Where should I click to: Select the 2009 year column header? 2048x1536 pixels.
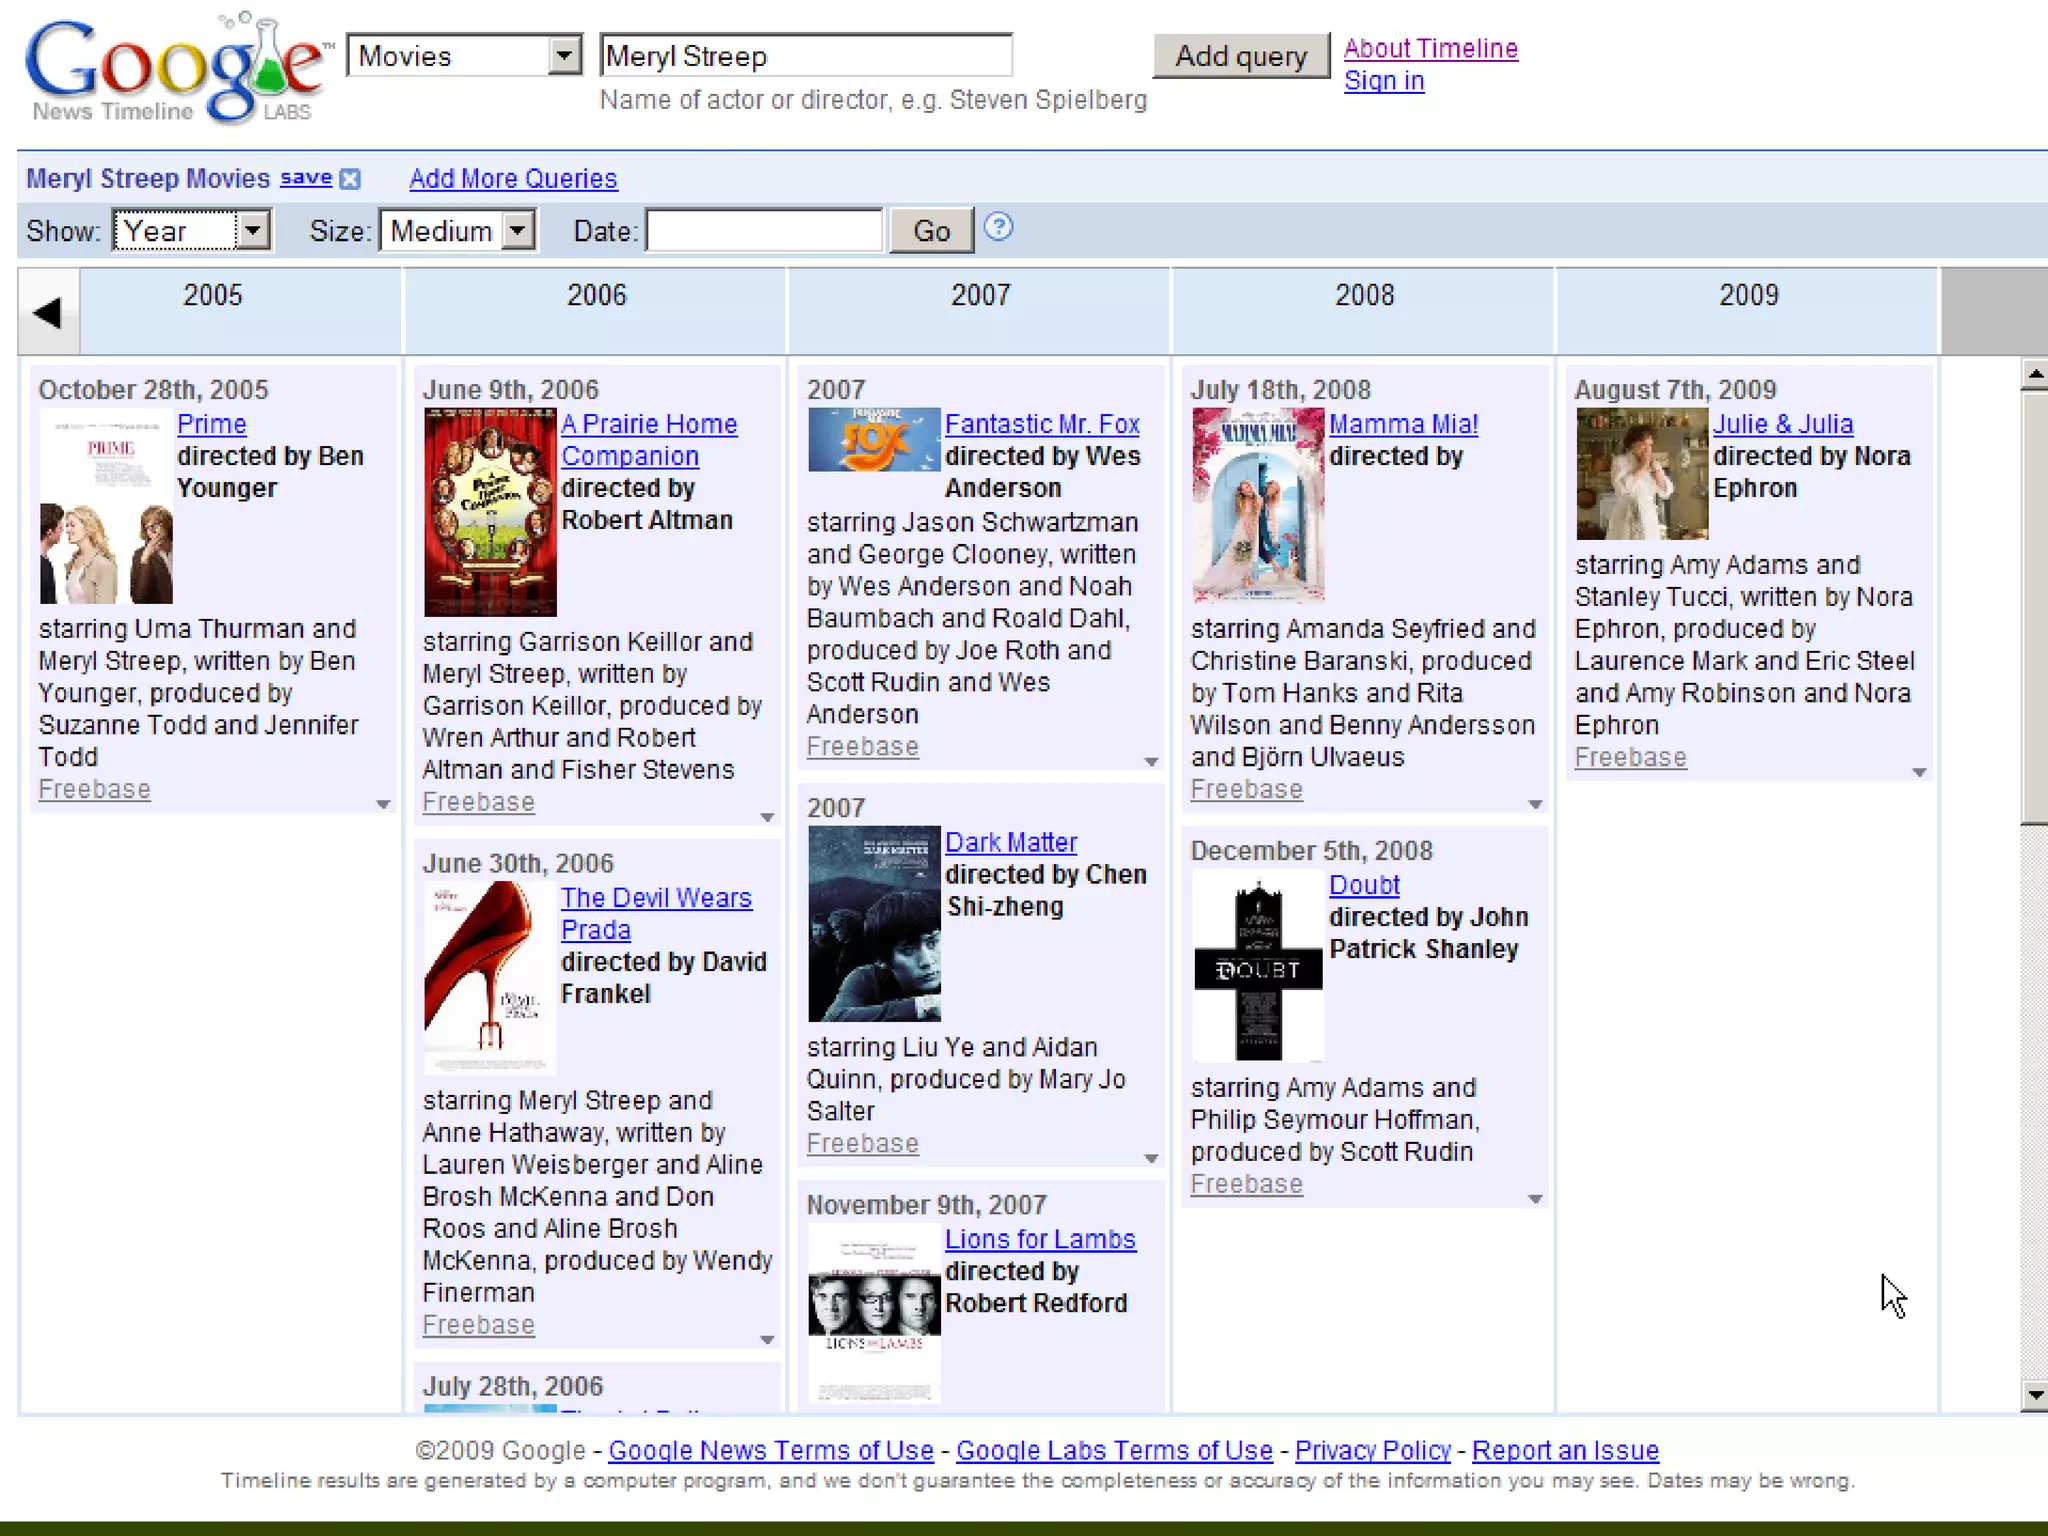coord(1747,296)
